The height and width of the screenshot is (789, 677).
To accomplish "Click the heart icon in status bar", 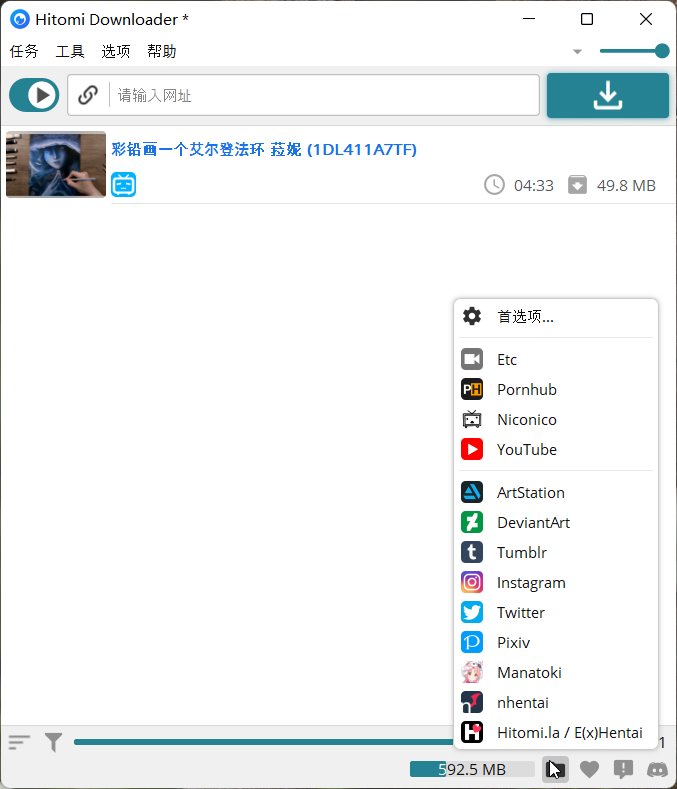I will pos(589,769).
